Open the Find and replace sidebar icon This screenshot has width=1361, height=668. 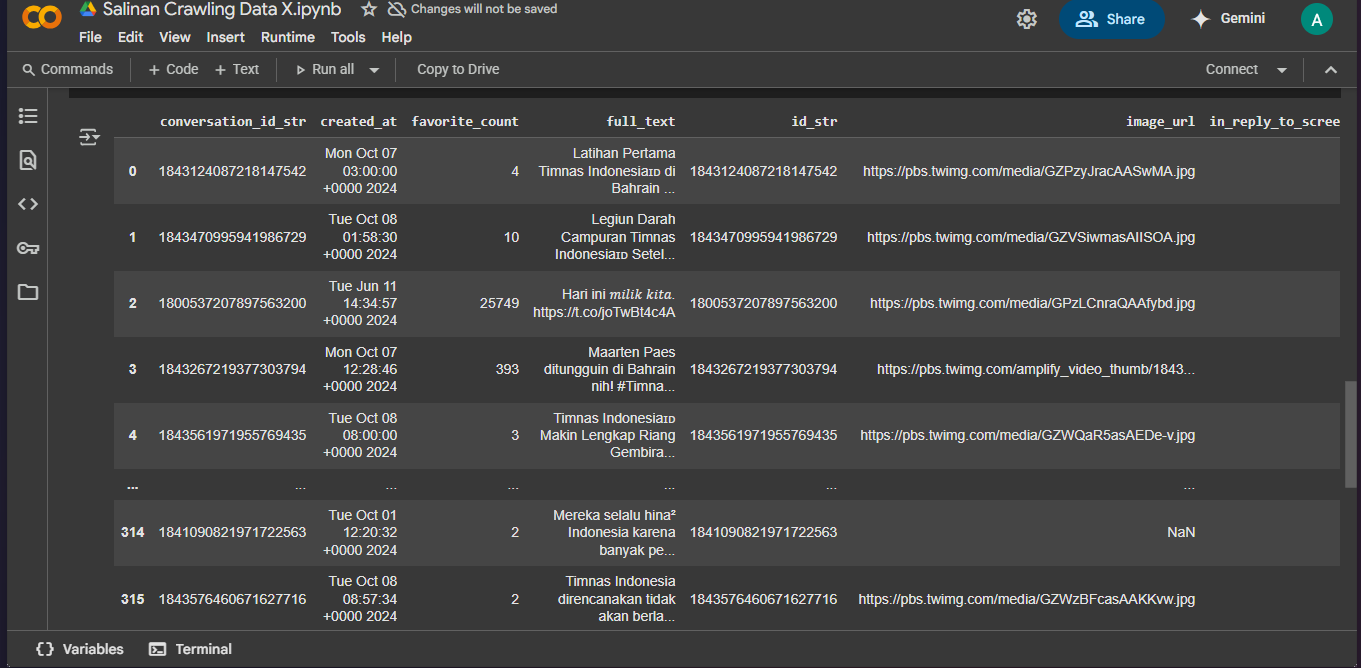28,160
